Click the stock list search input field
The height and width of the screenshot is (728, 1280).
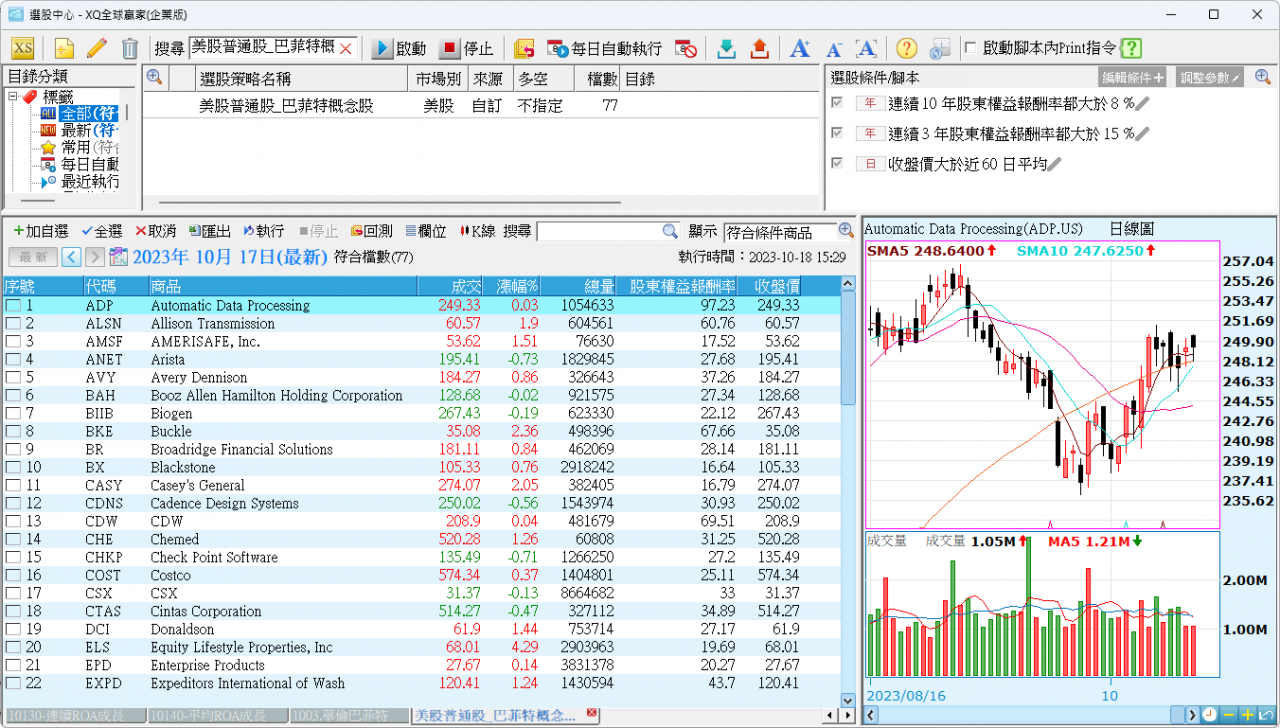(x=598, y=231)
